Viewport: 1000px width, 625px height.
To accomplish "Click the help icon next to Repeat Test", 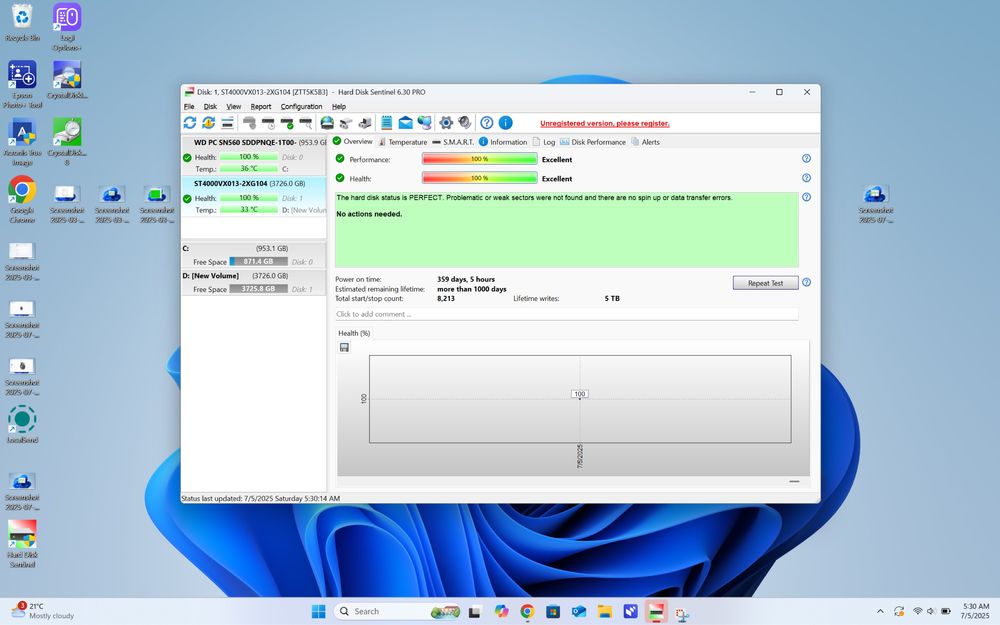I will (806, 283).
